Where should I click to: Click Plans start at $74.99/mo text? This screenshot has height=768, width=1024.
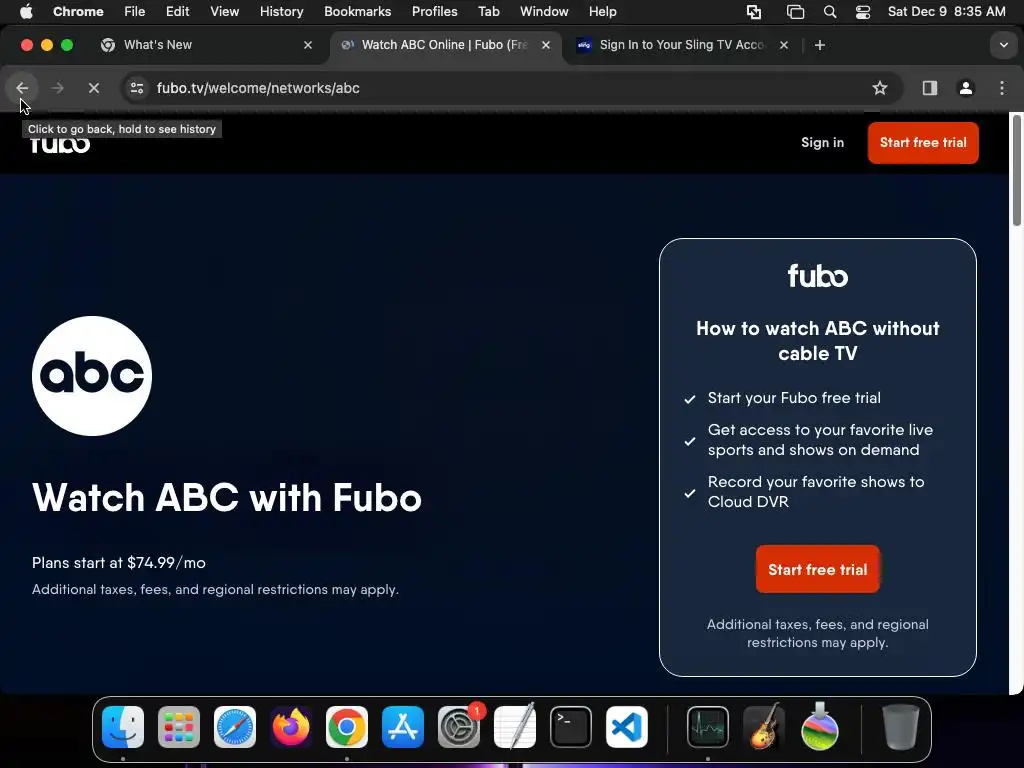coord(119,563)
